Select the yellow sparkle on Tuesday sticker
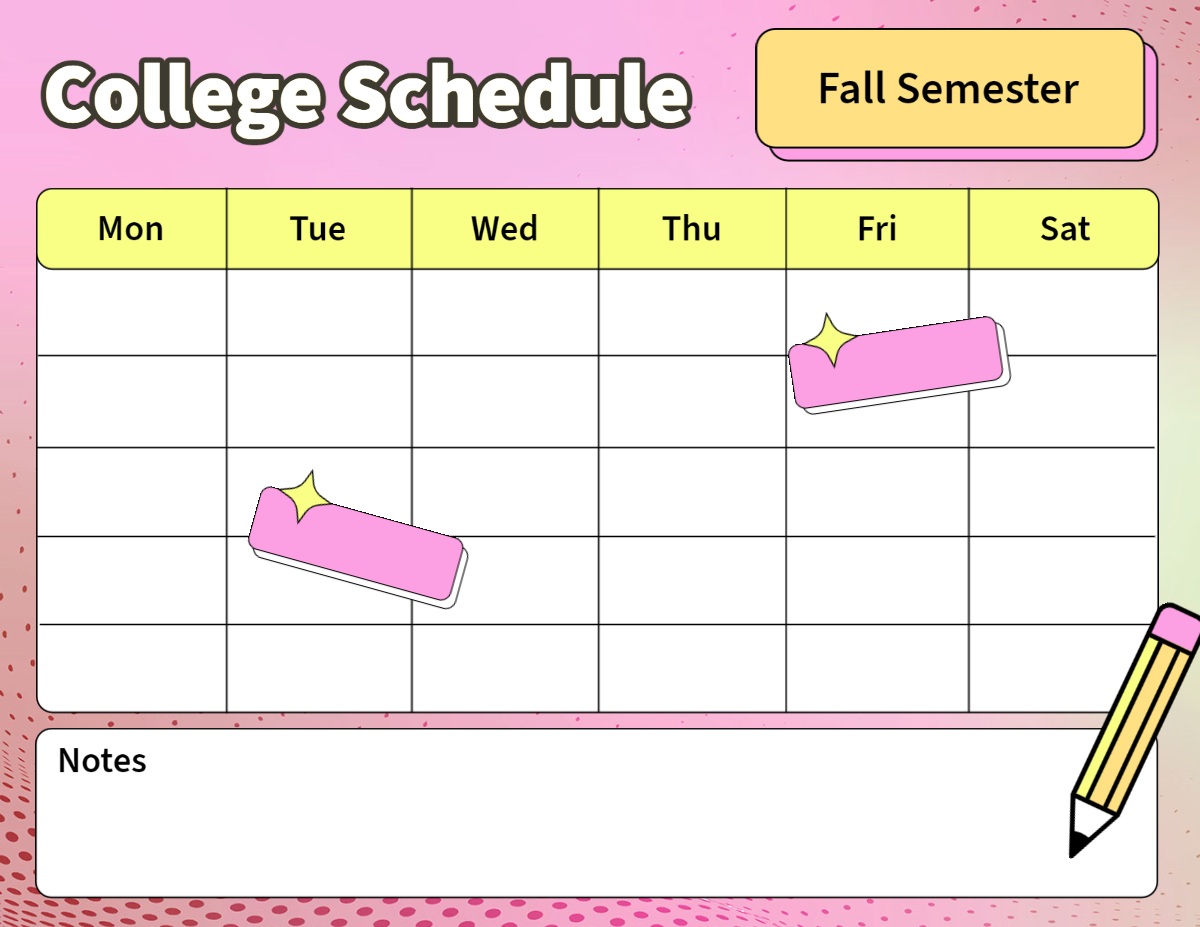Viewport: 1200px width, 927px height. (x=304, y=495)
